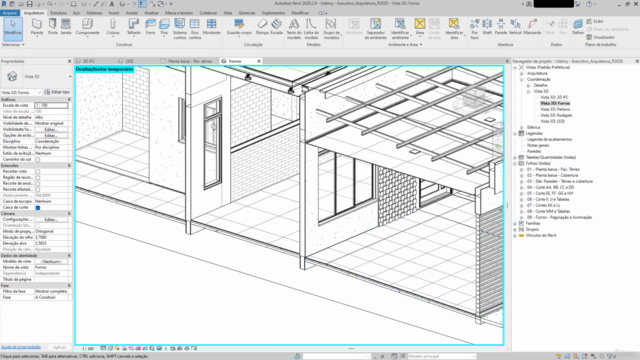Switch to Vista ribbon tab

pos(228,13)
